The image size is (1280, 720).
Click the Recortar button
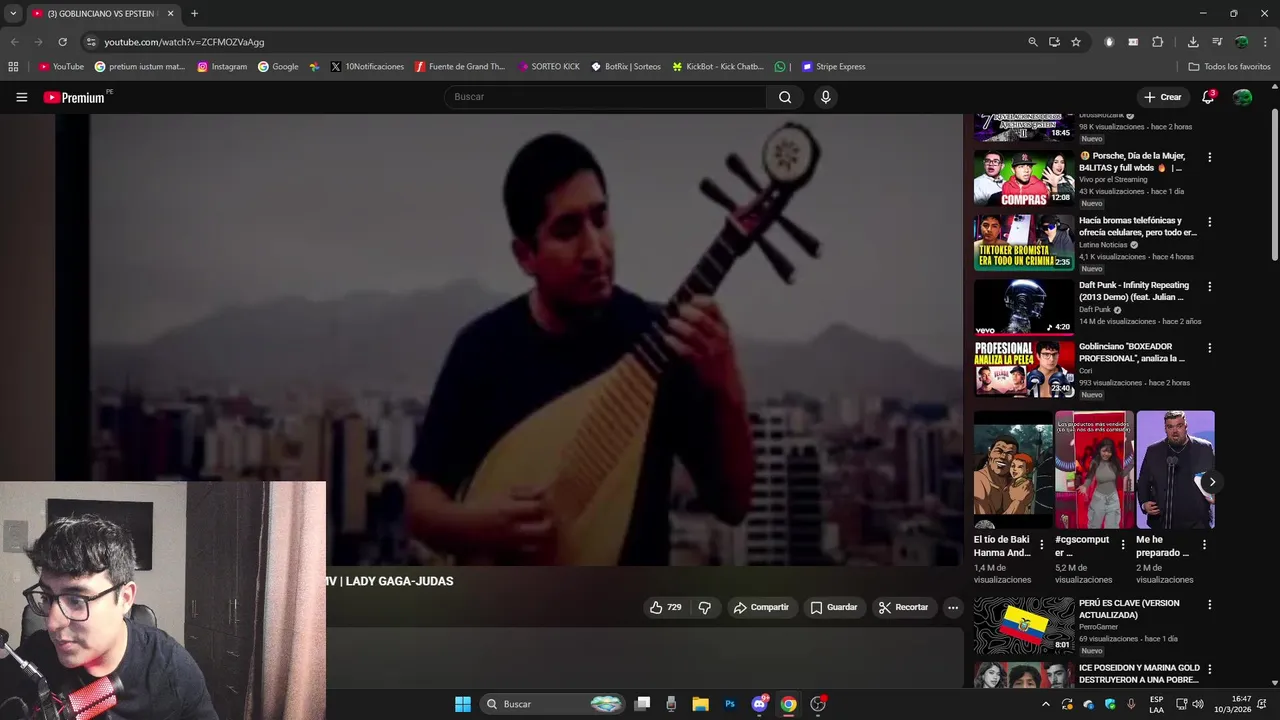[904, 607]
